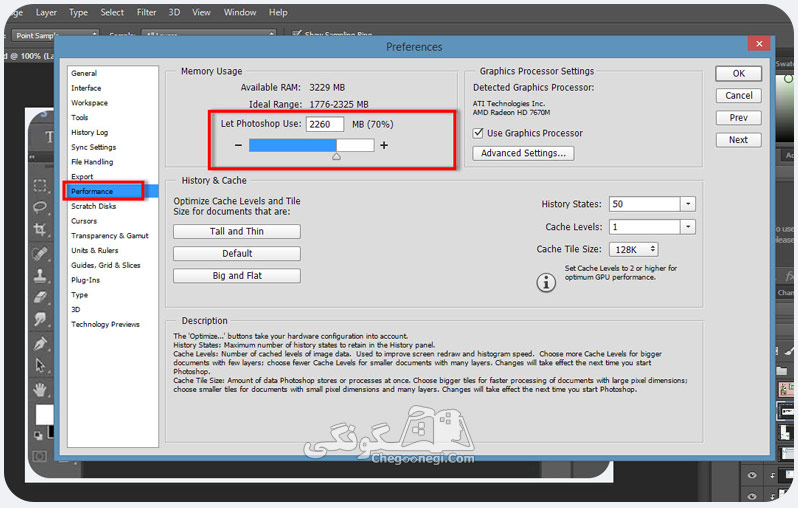Select the Eraser tool

pos(40,297)
